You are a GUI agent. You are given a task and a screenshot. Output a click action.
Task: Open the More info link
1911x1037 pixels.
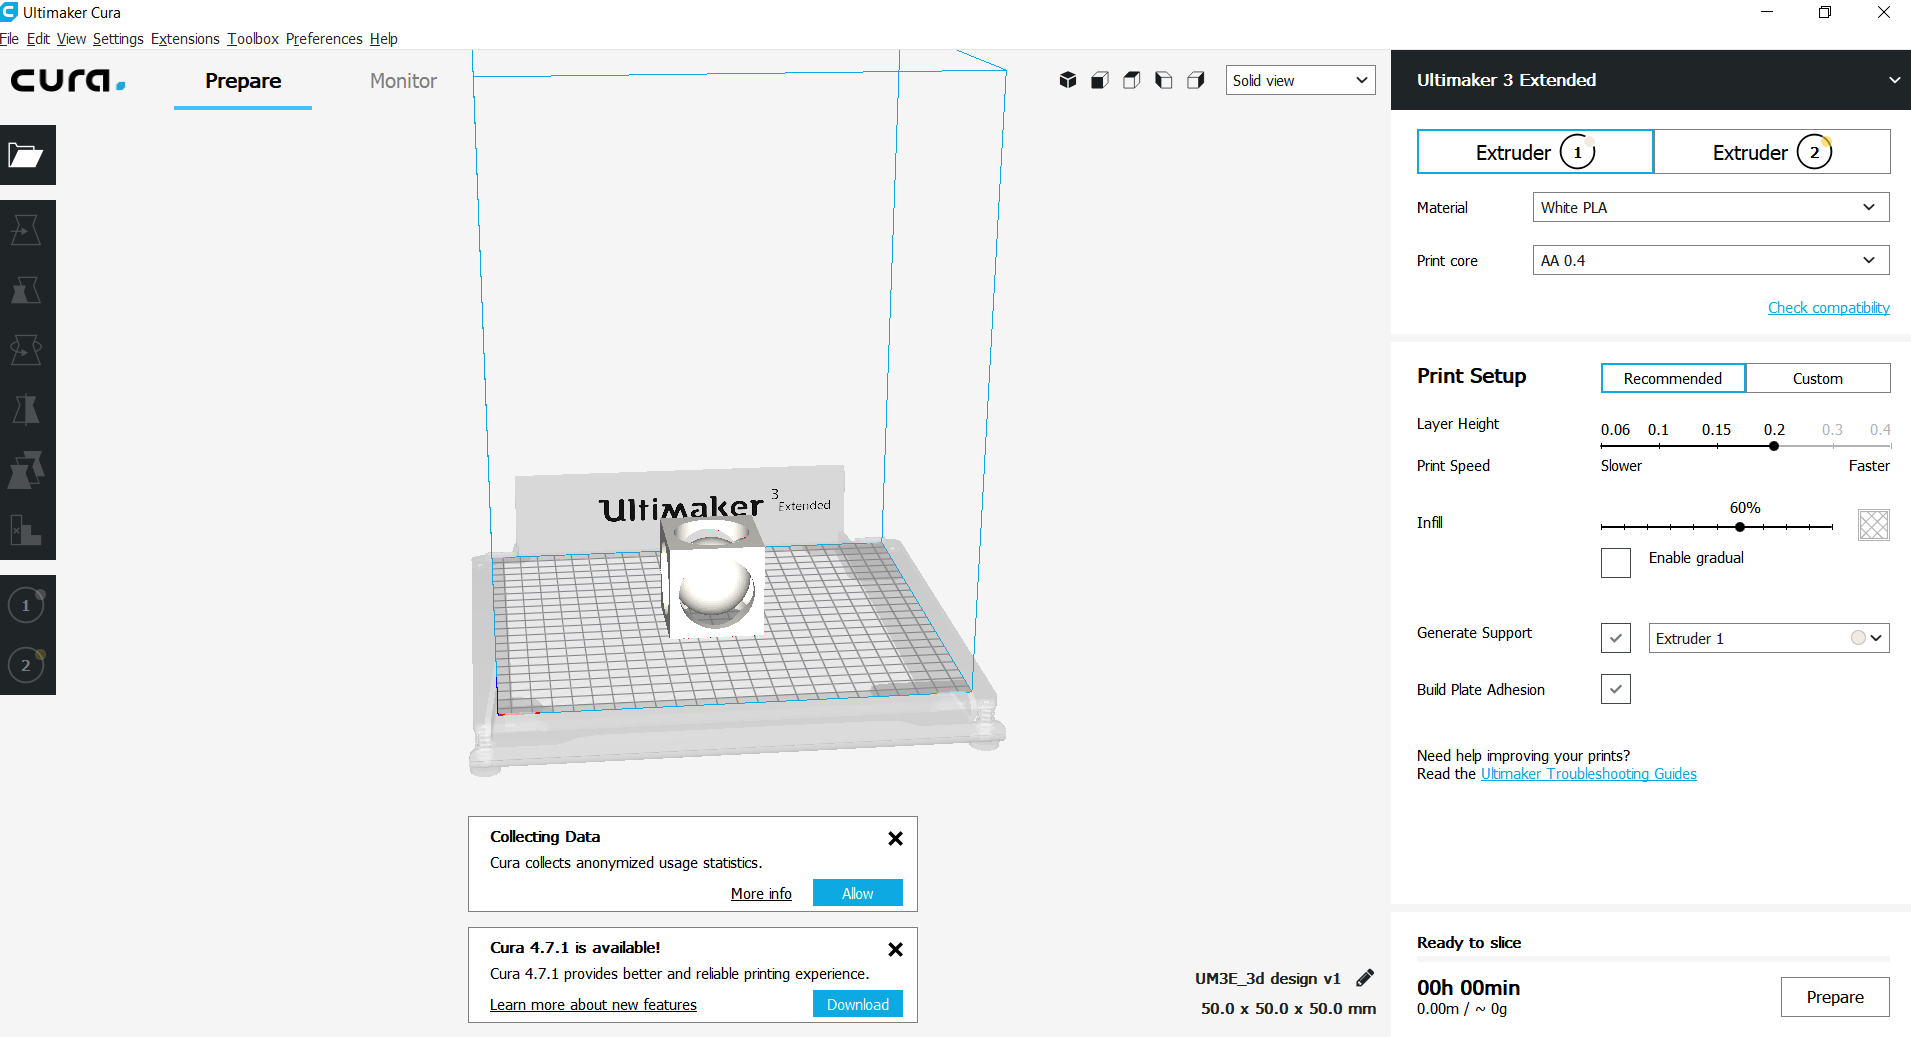tap(761, 894)
